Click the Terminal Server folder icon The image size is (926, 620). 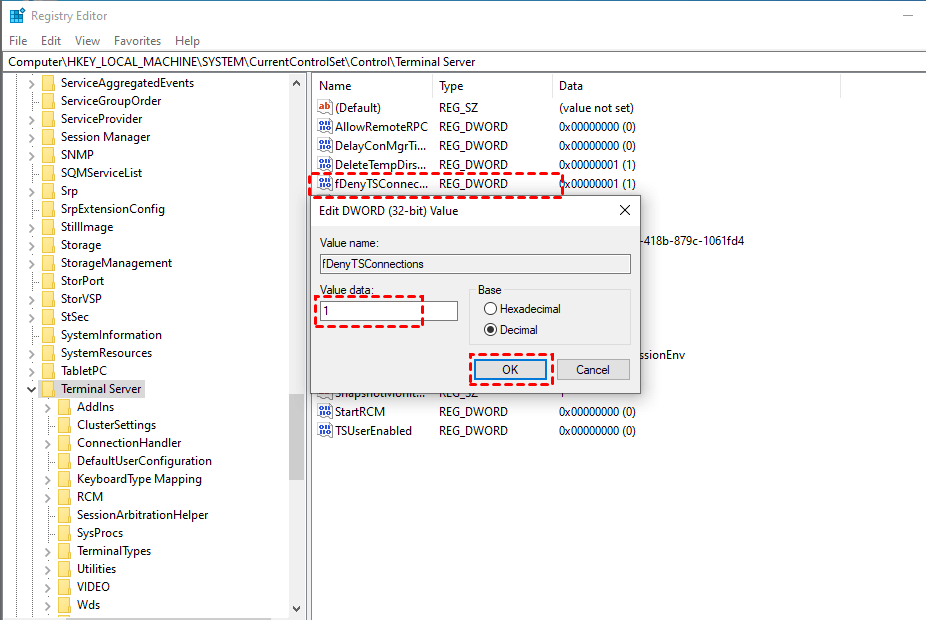49,389
